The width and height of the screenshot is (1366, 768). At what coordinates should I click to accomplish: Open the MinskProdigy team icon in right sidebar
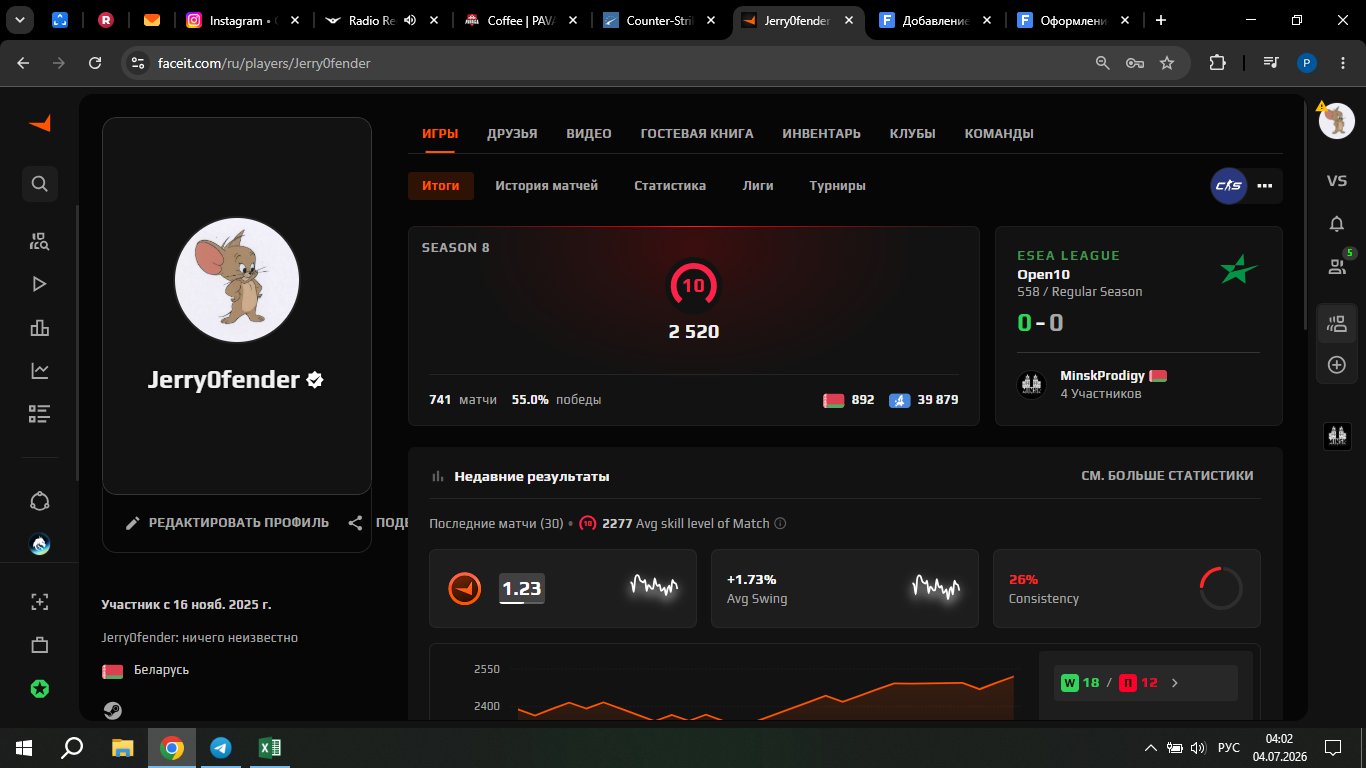point(1337,436)
